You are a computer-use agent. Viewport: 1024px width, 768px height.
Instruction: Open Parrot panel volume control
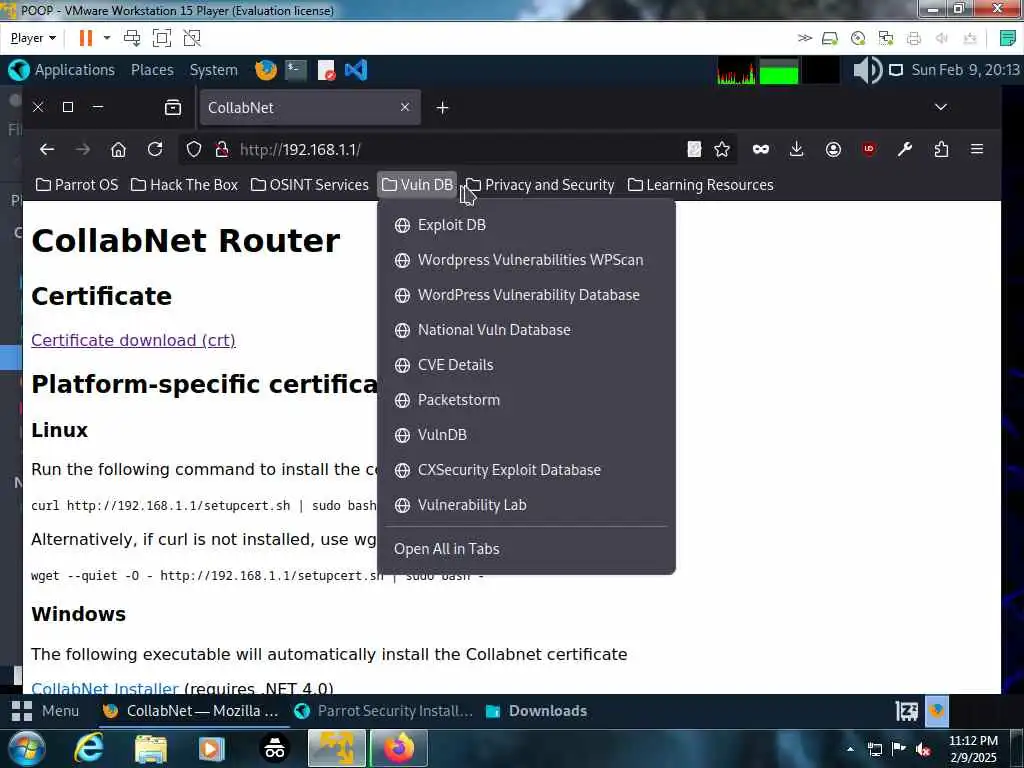click(868, 70)
